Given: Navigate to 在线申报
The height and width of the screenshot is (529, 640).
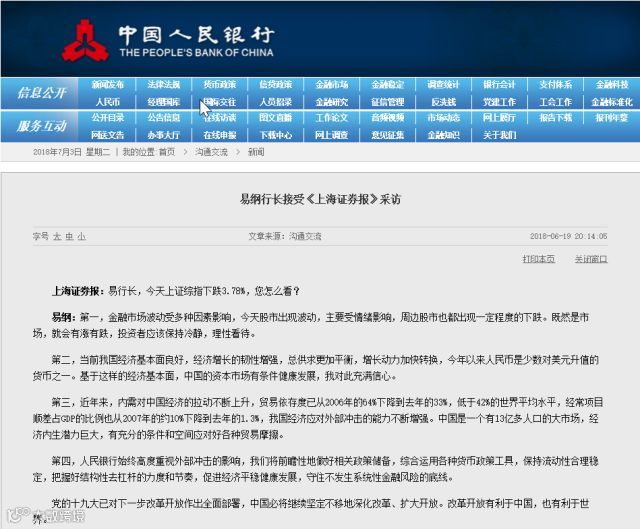Looking at the screenshot, I should click(x=220, y=135).
